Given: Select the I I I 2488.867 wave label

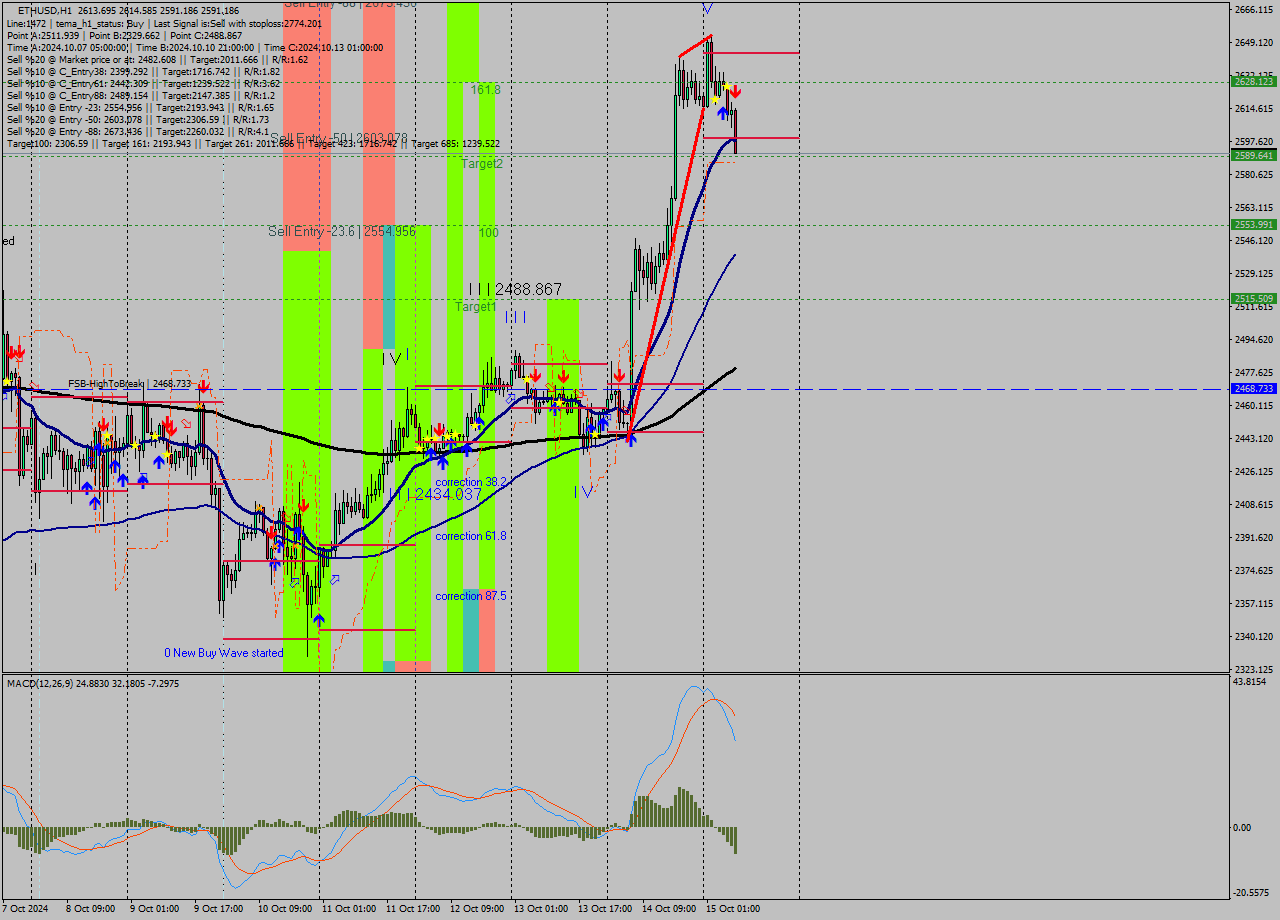Looking at the screenshot, I should pyautogui.click(x=515, y=289).
